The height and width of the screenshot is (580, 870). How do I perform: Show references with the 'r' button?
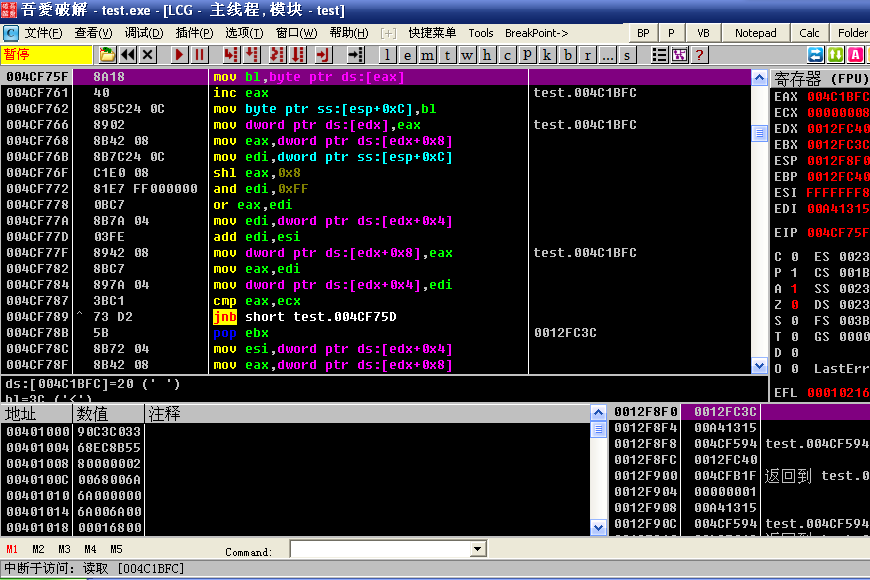[587, 54]
